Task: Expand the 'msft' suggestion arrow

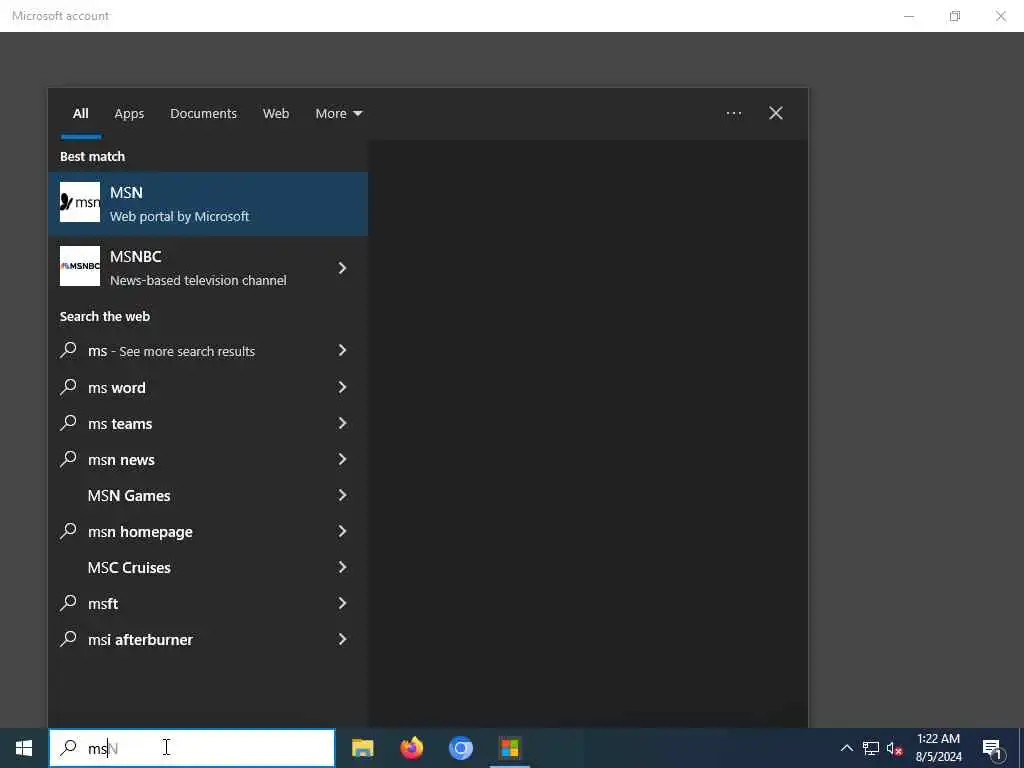Action: pos(342,603)
